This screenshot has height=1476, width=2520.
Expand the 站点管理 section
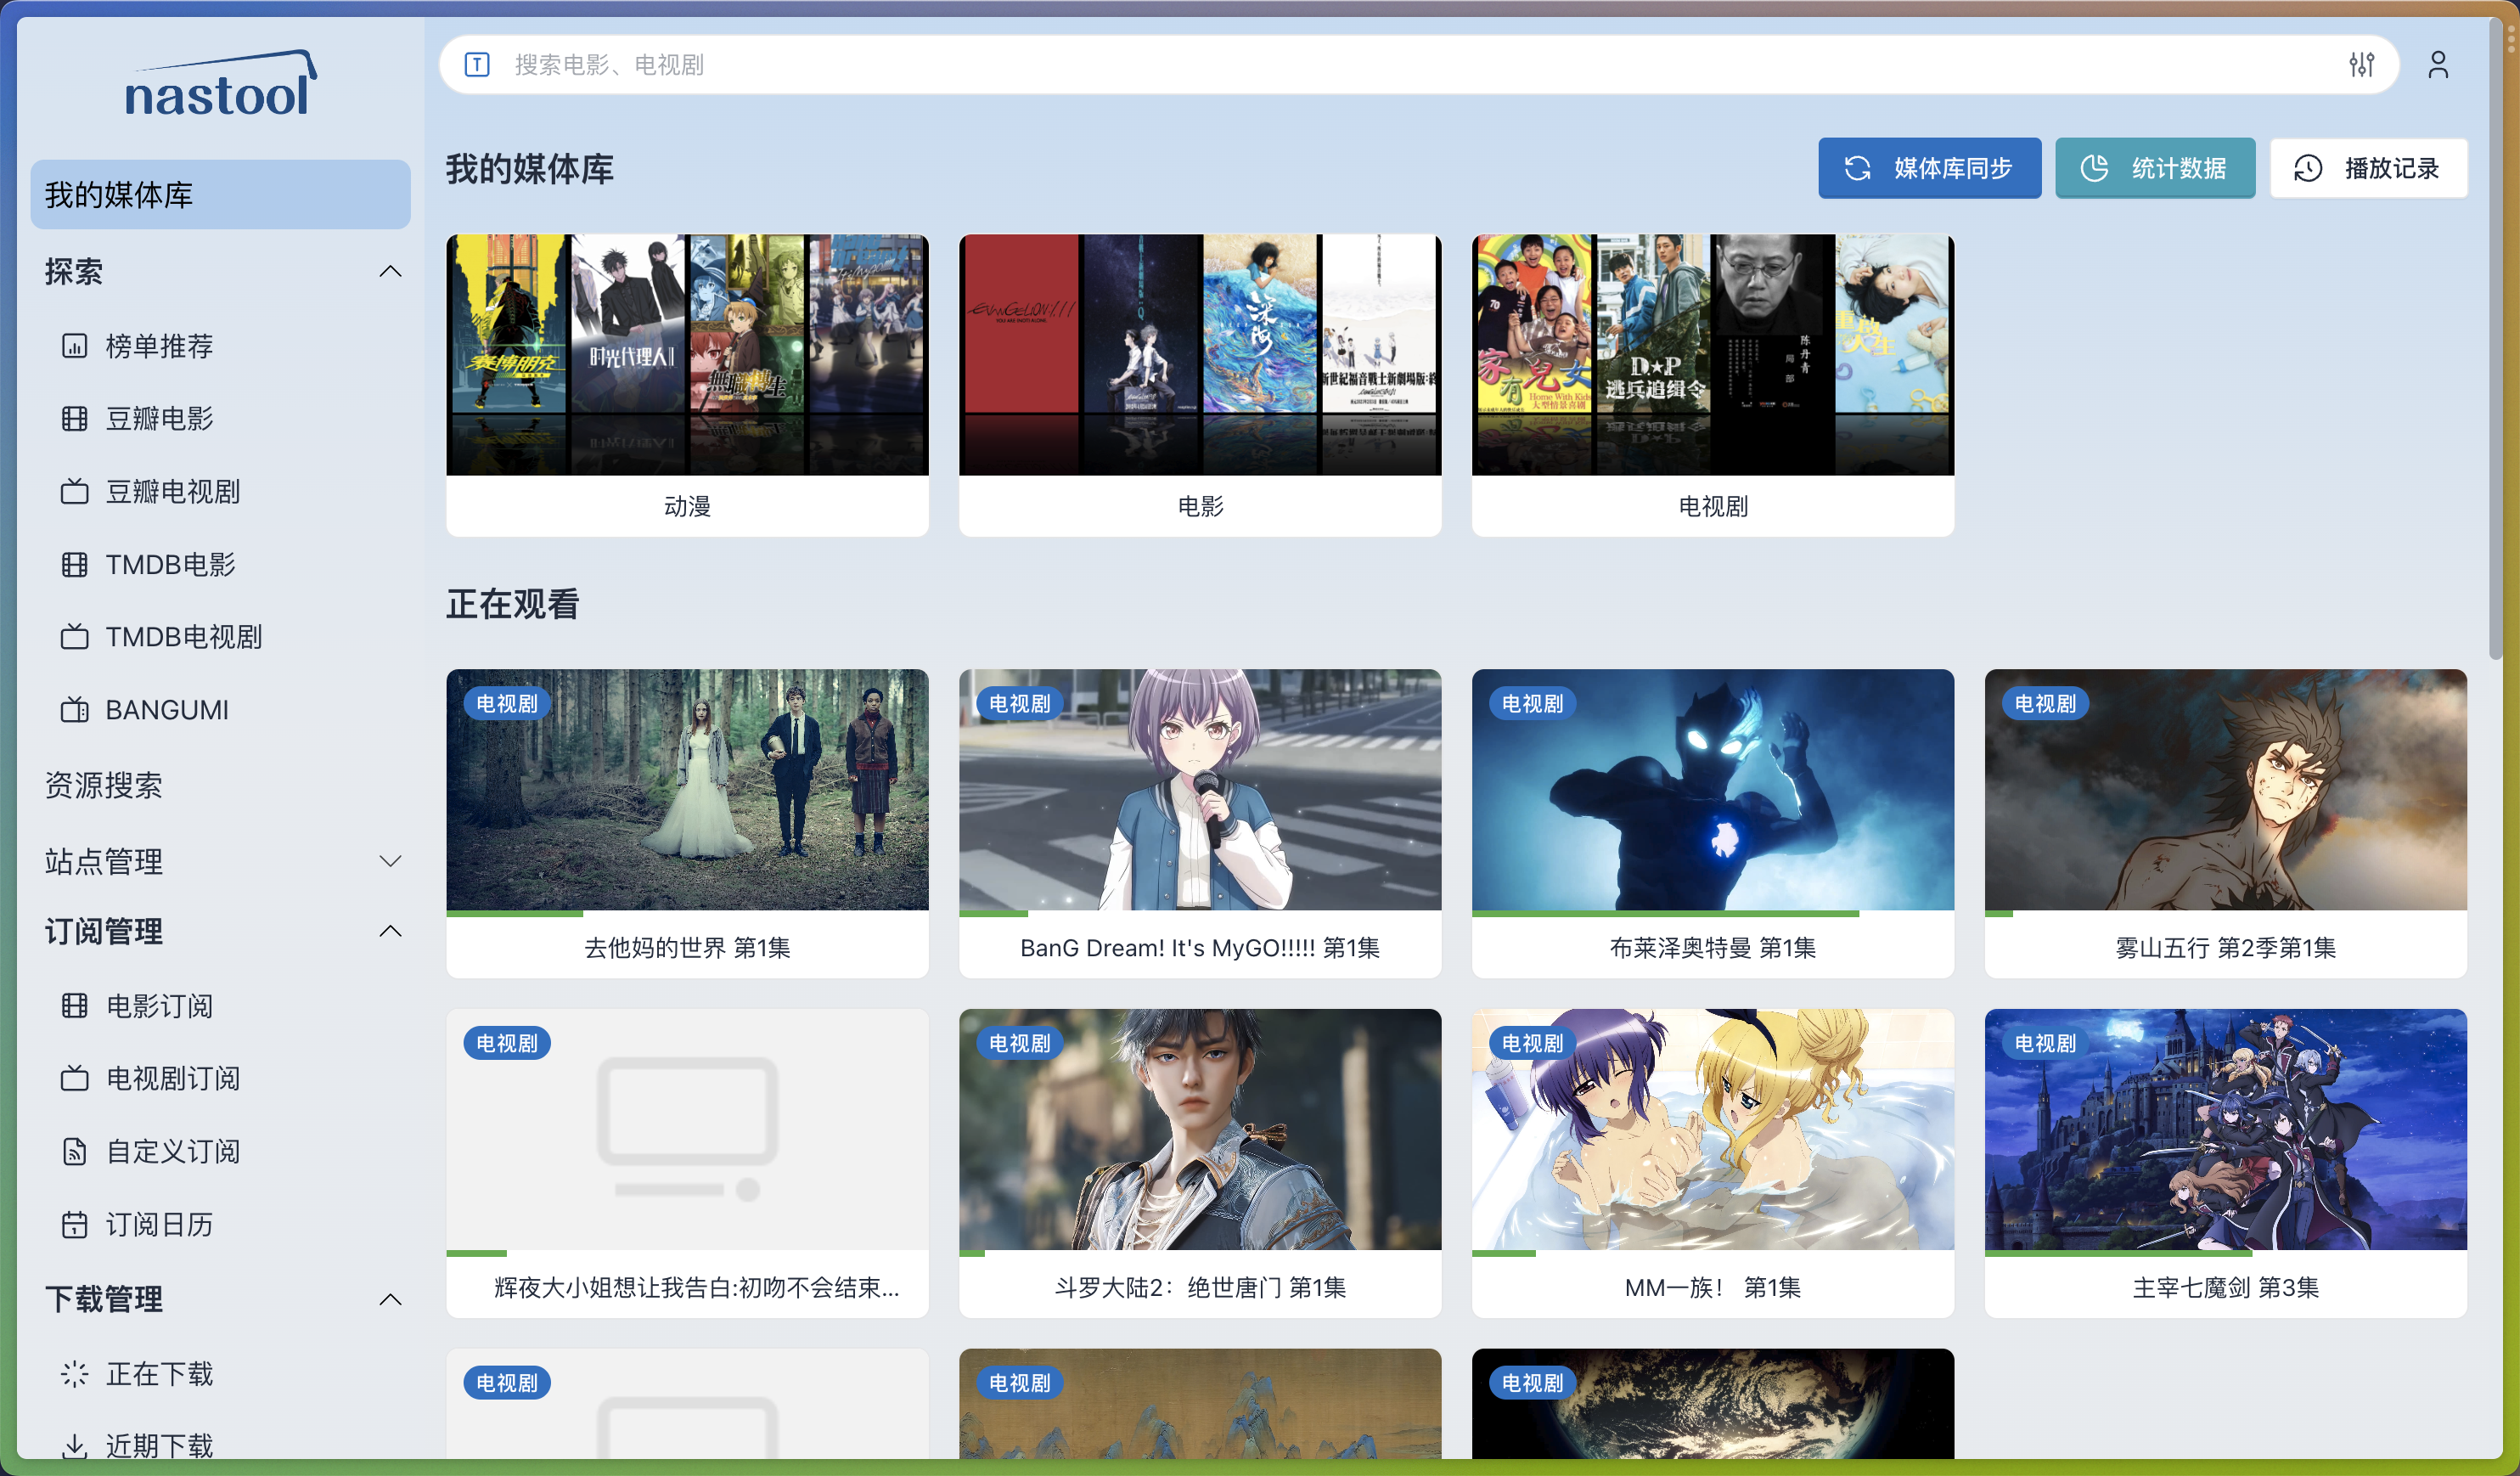(x=391, y=861)
